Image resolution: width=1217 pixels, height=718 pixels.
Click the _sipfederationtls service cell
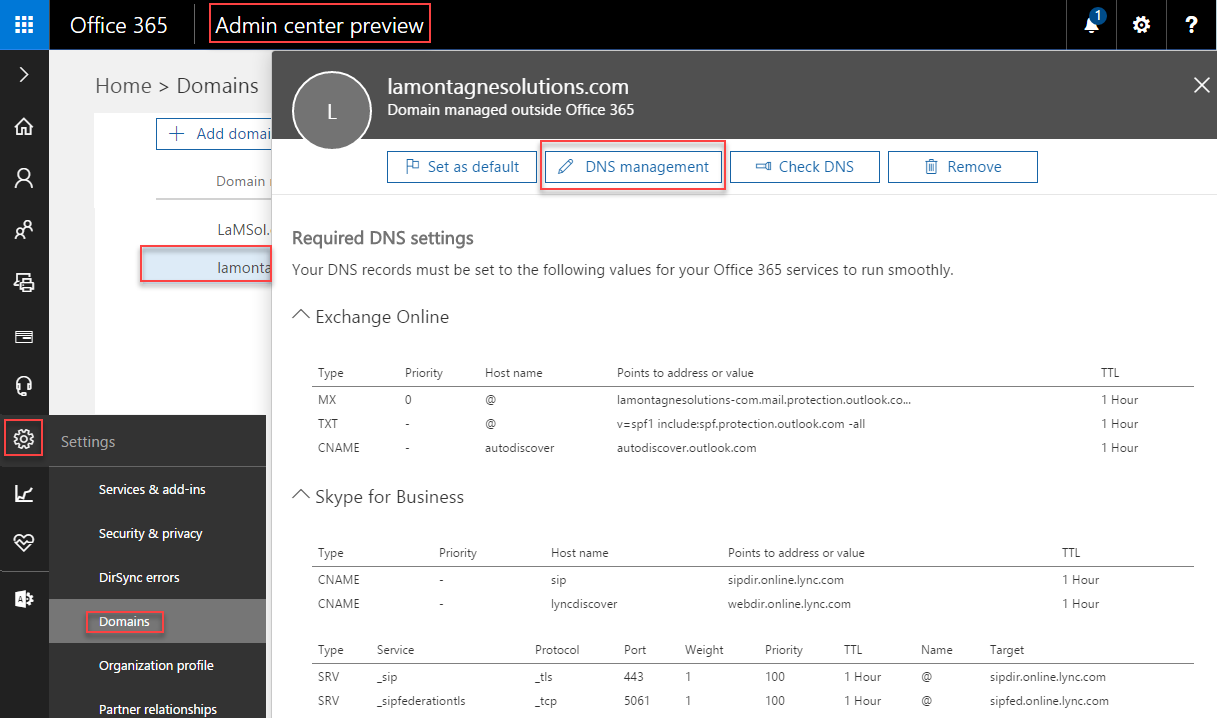[421, 701]
